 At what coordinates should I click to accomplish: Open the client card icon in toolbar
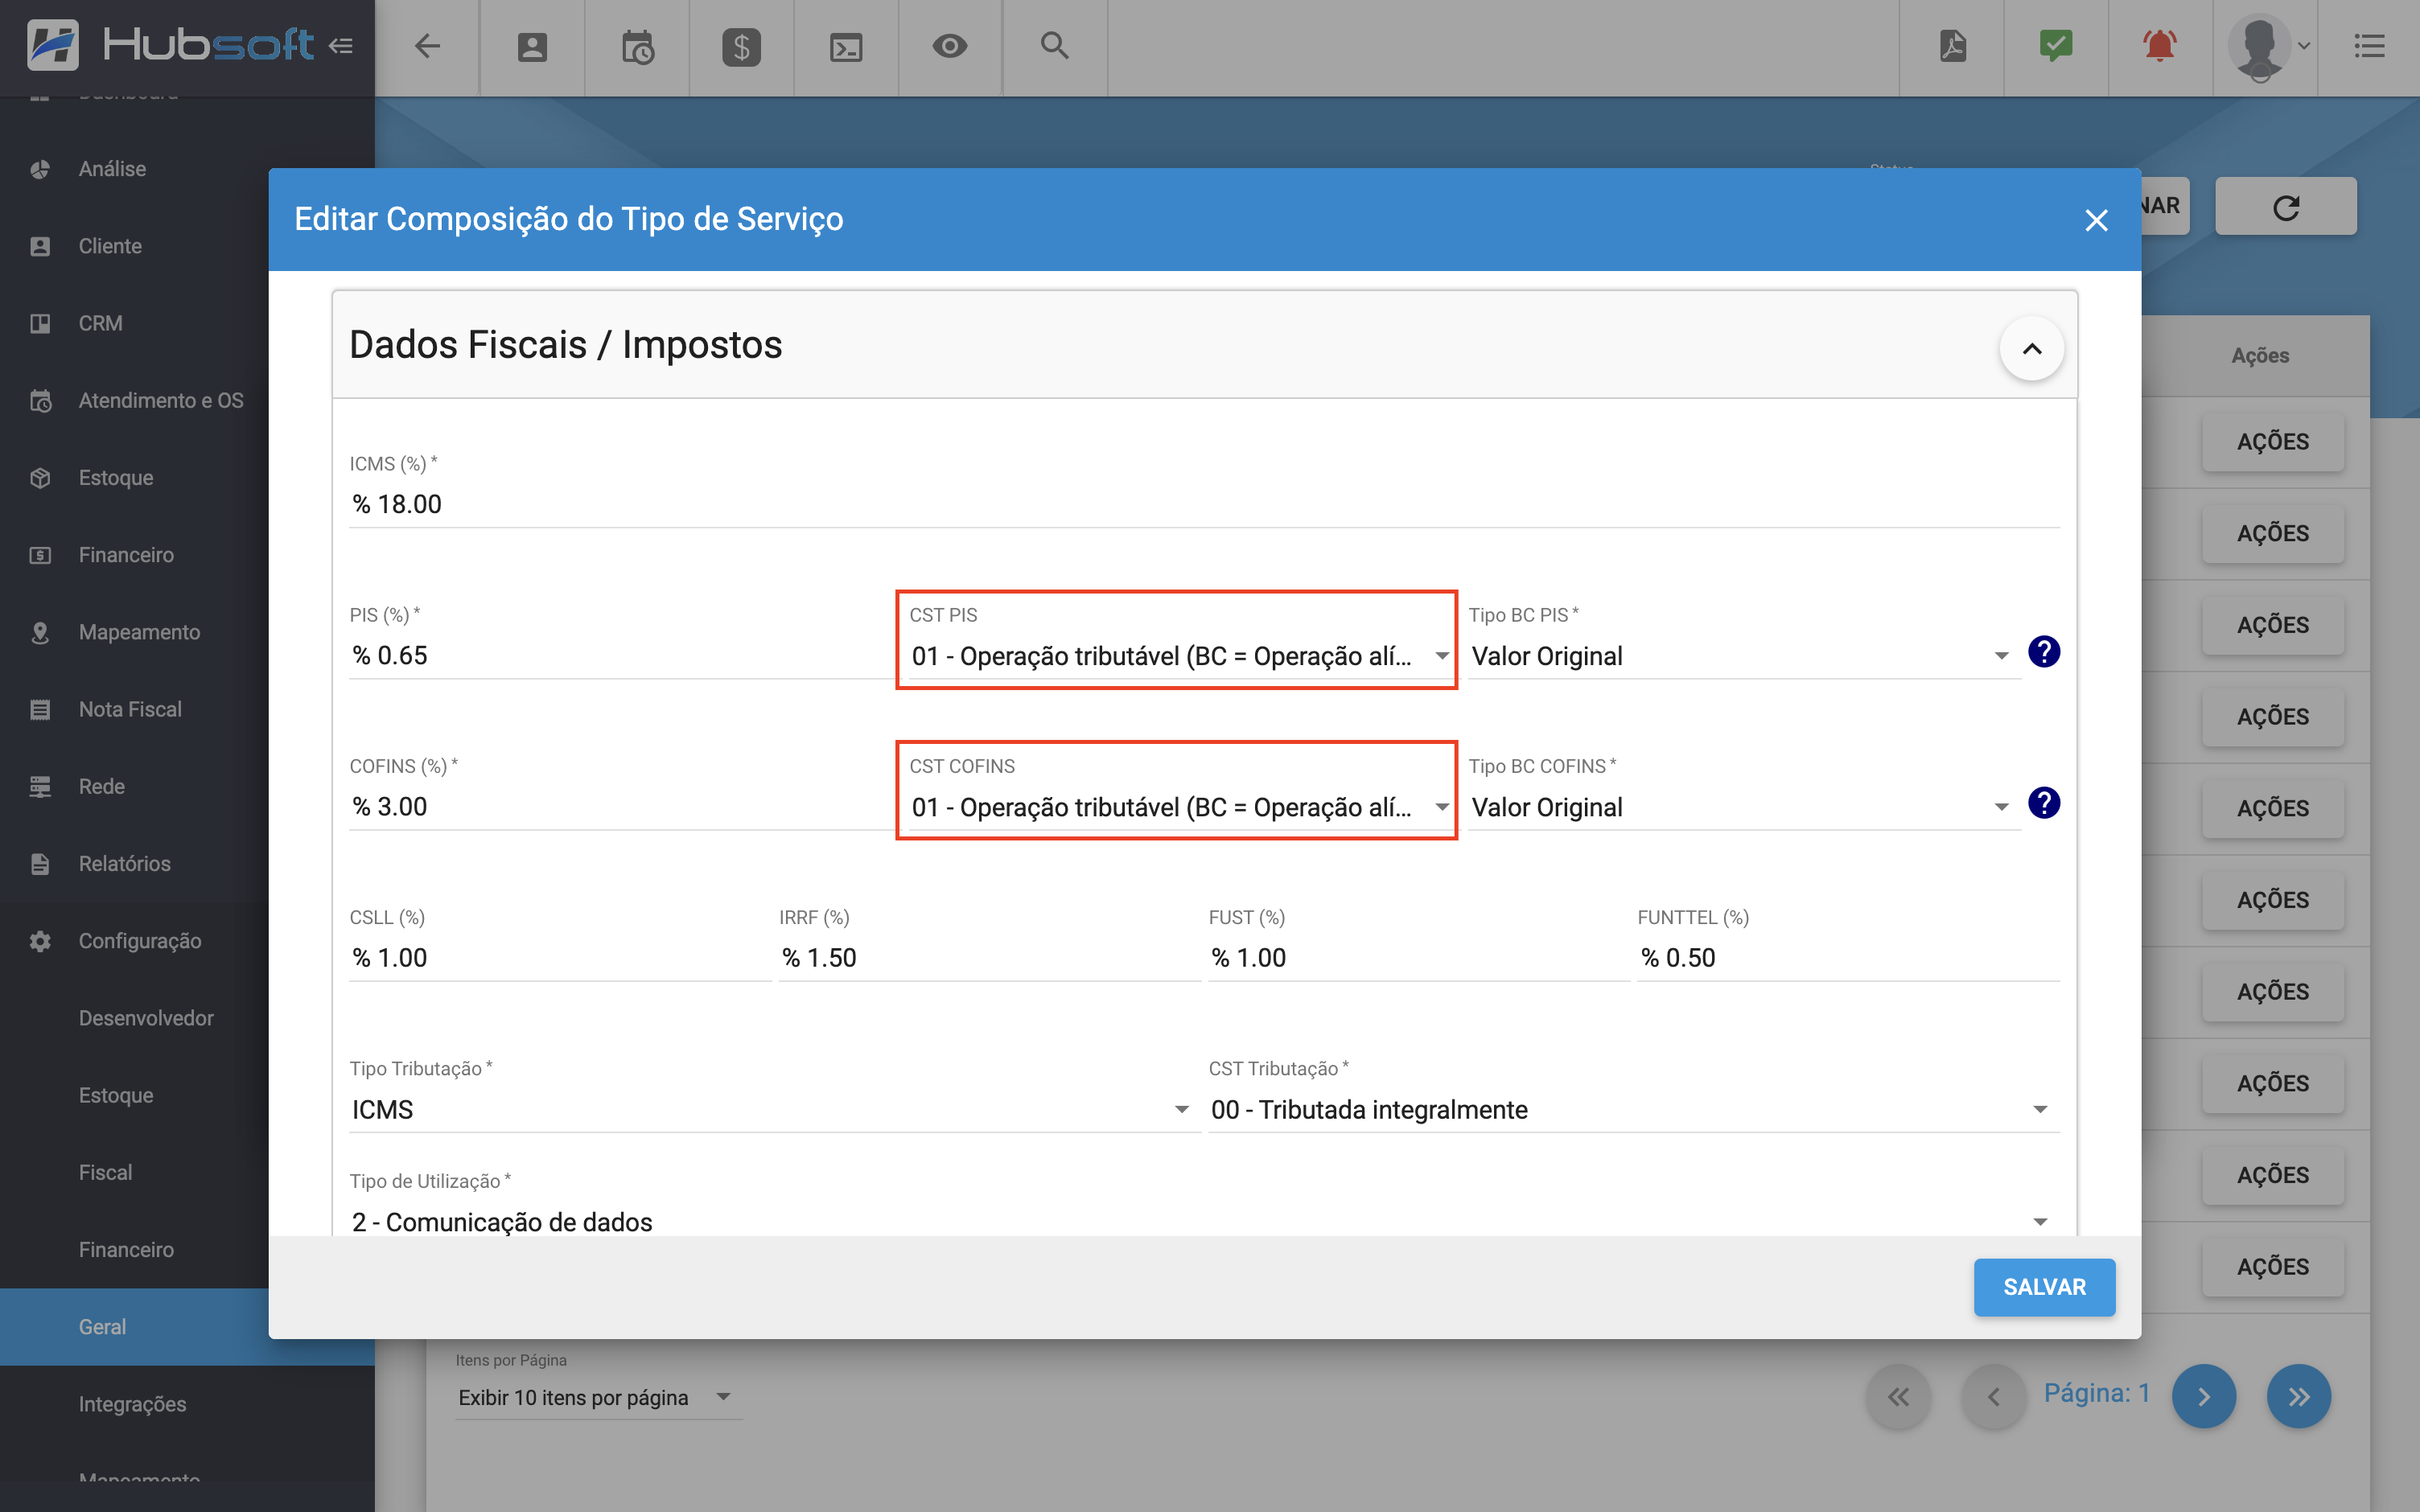pos(532,46)
